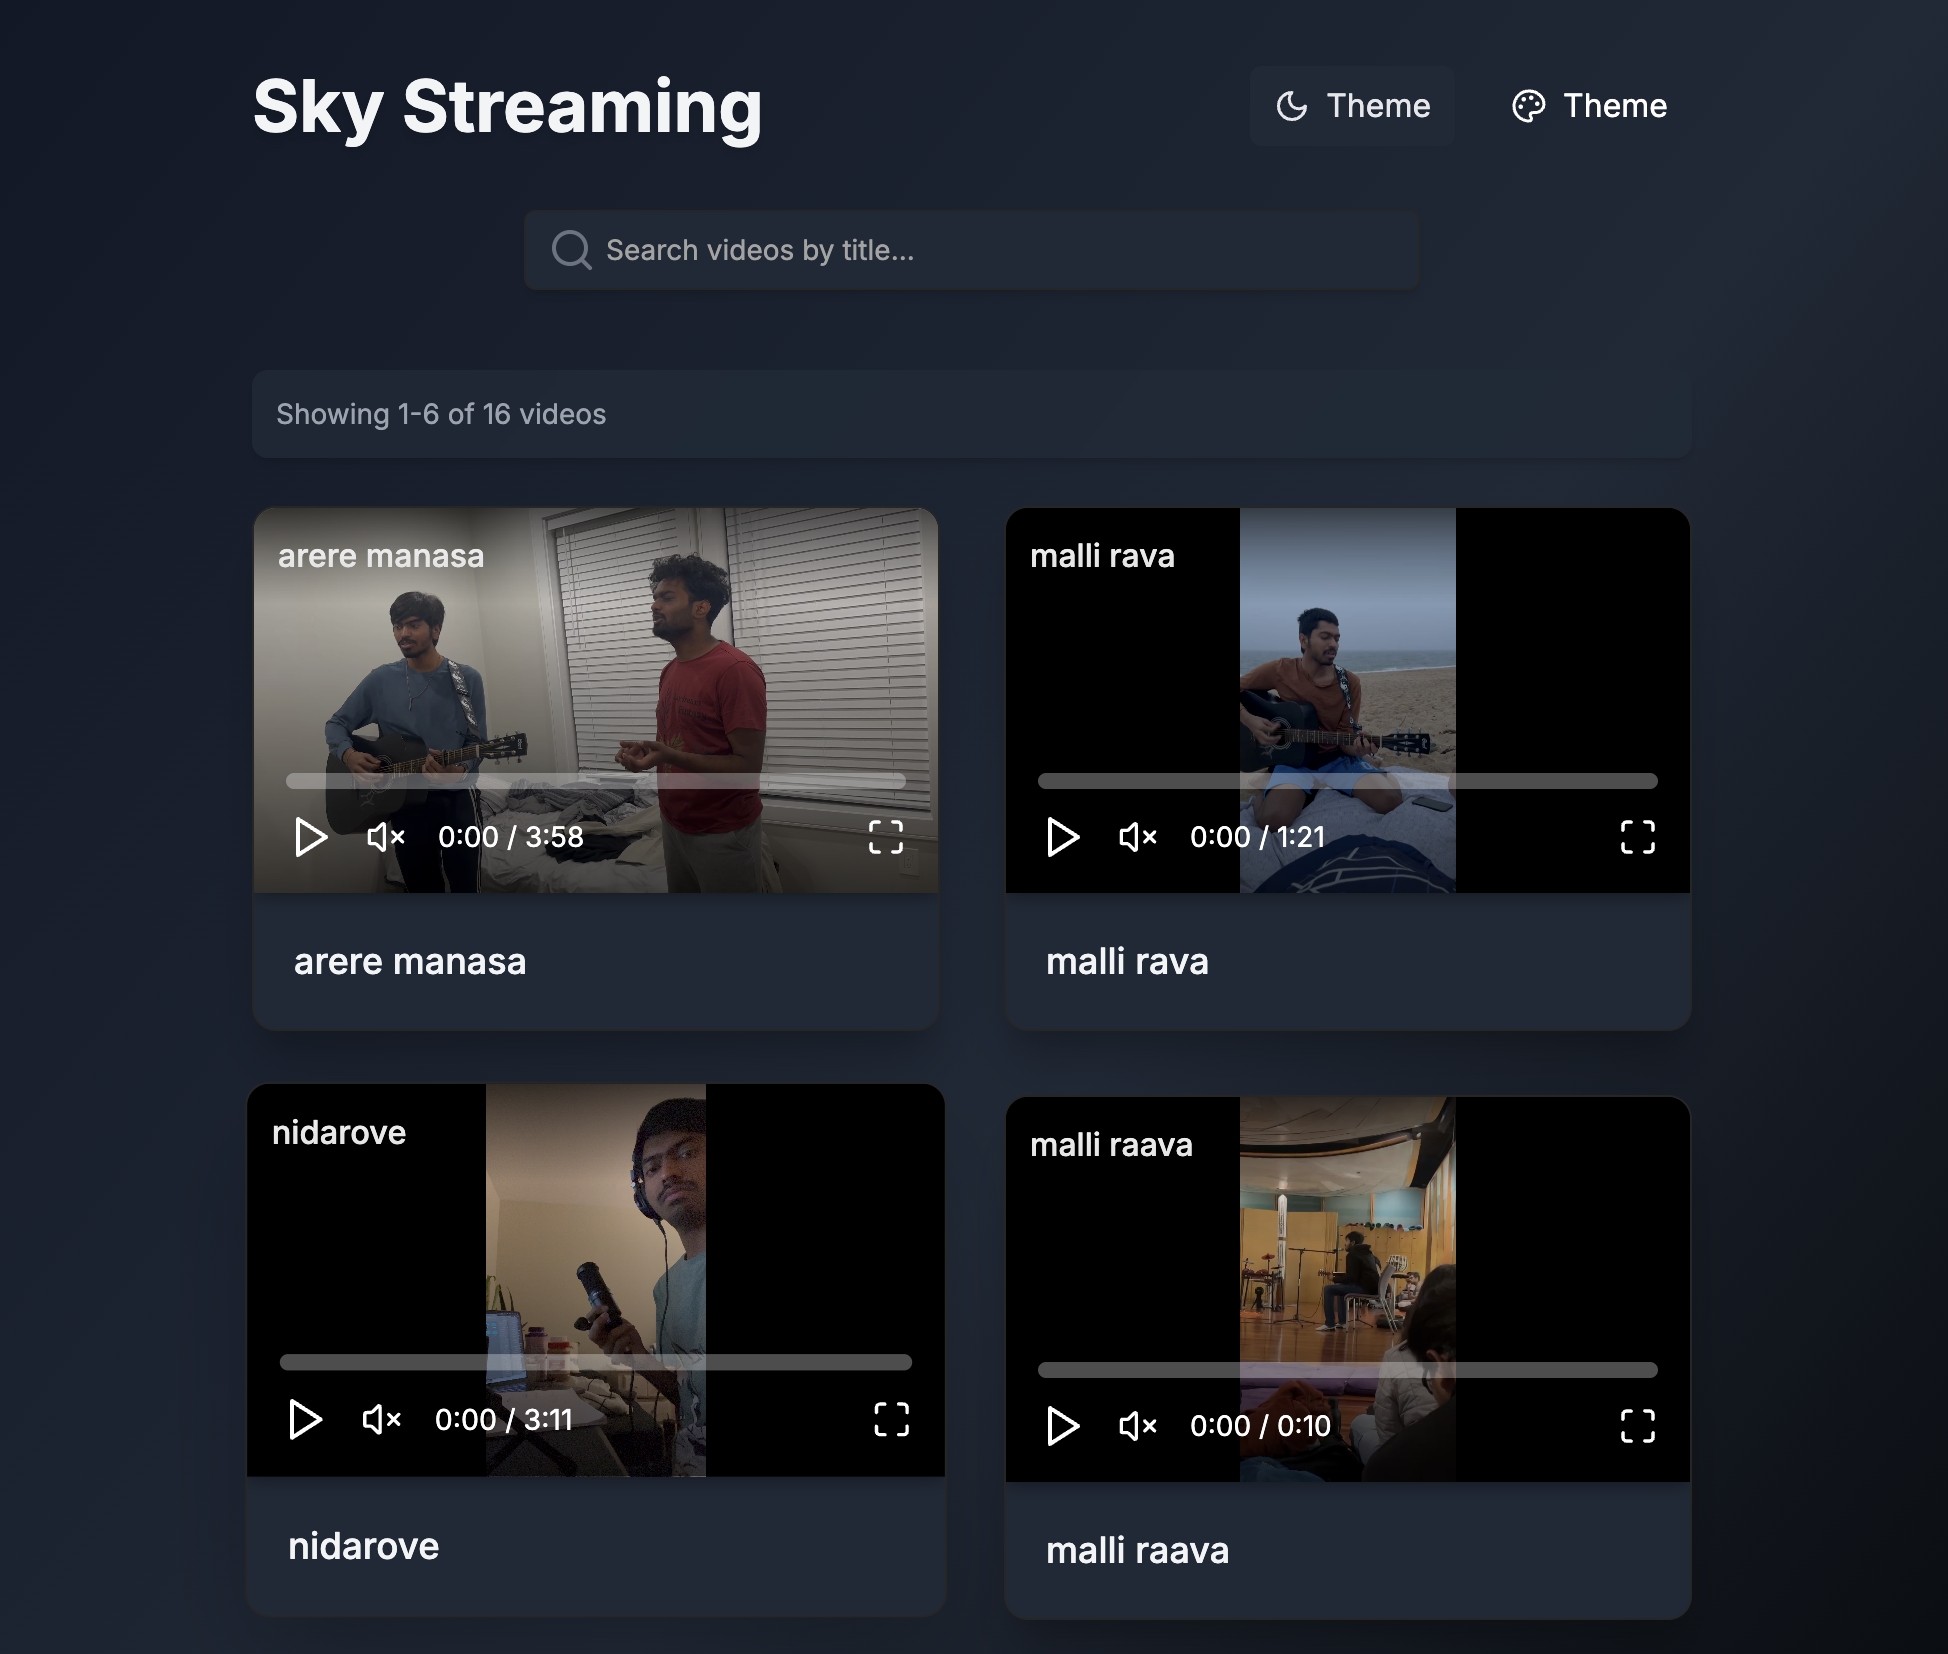Play the "nidarove" video
The image size is (1948, 1654).
click(x=306, y=1420)
